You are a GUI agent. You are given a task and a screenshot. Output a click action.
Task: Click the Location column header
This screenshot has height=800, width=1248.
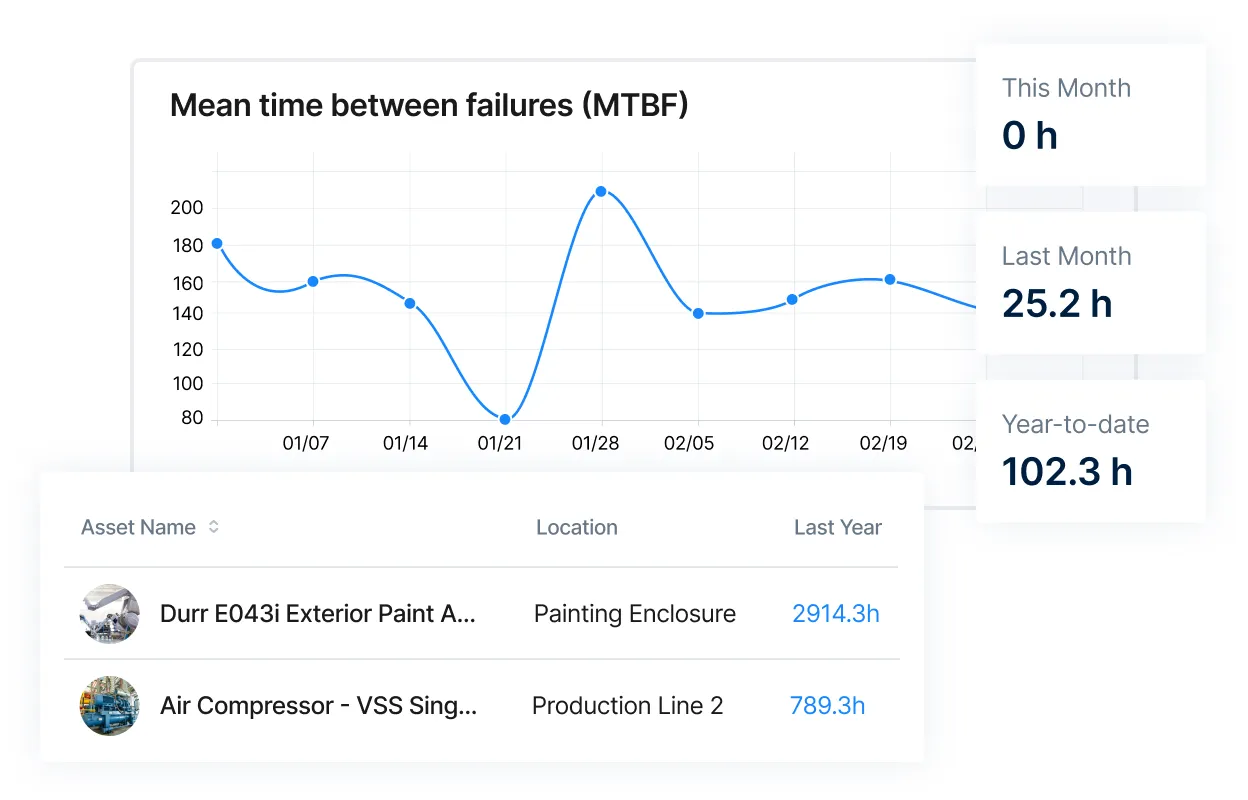(577, 527)
